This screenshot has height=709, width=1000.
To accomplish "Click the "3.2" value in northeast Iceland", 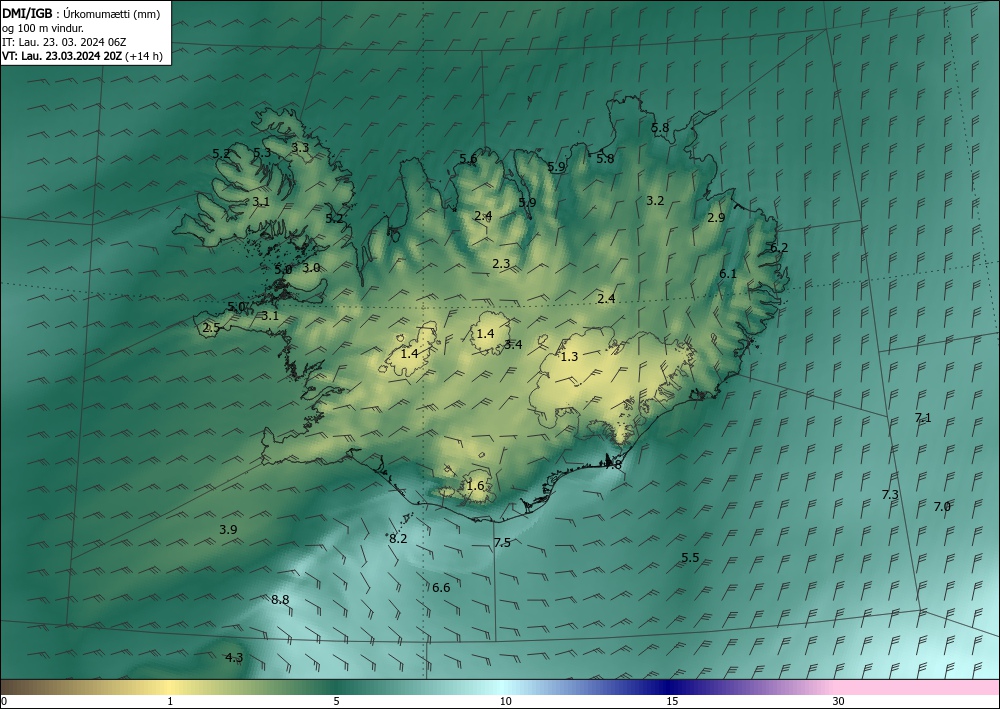I will click(655, 201).
